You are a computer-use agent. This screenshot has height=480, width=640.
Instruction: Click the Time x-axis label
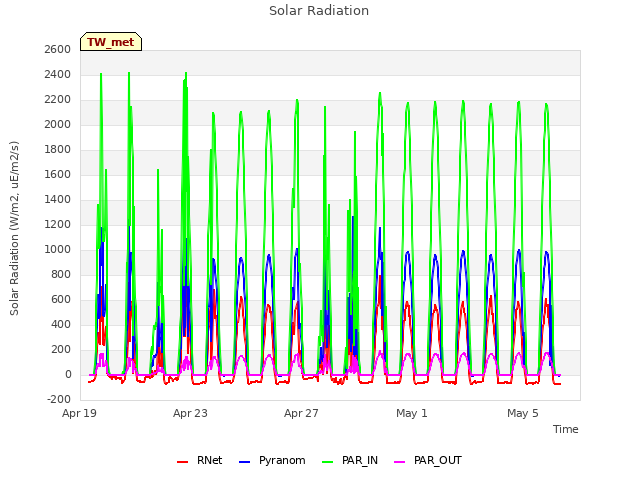click(566, 429)
